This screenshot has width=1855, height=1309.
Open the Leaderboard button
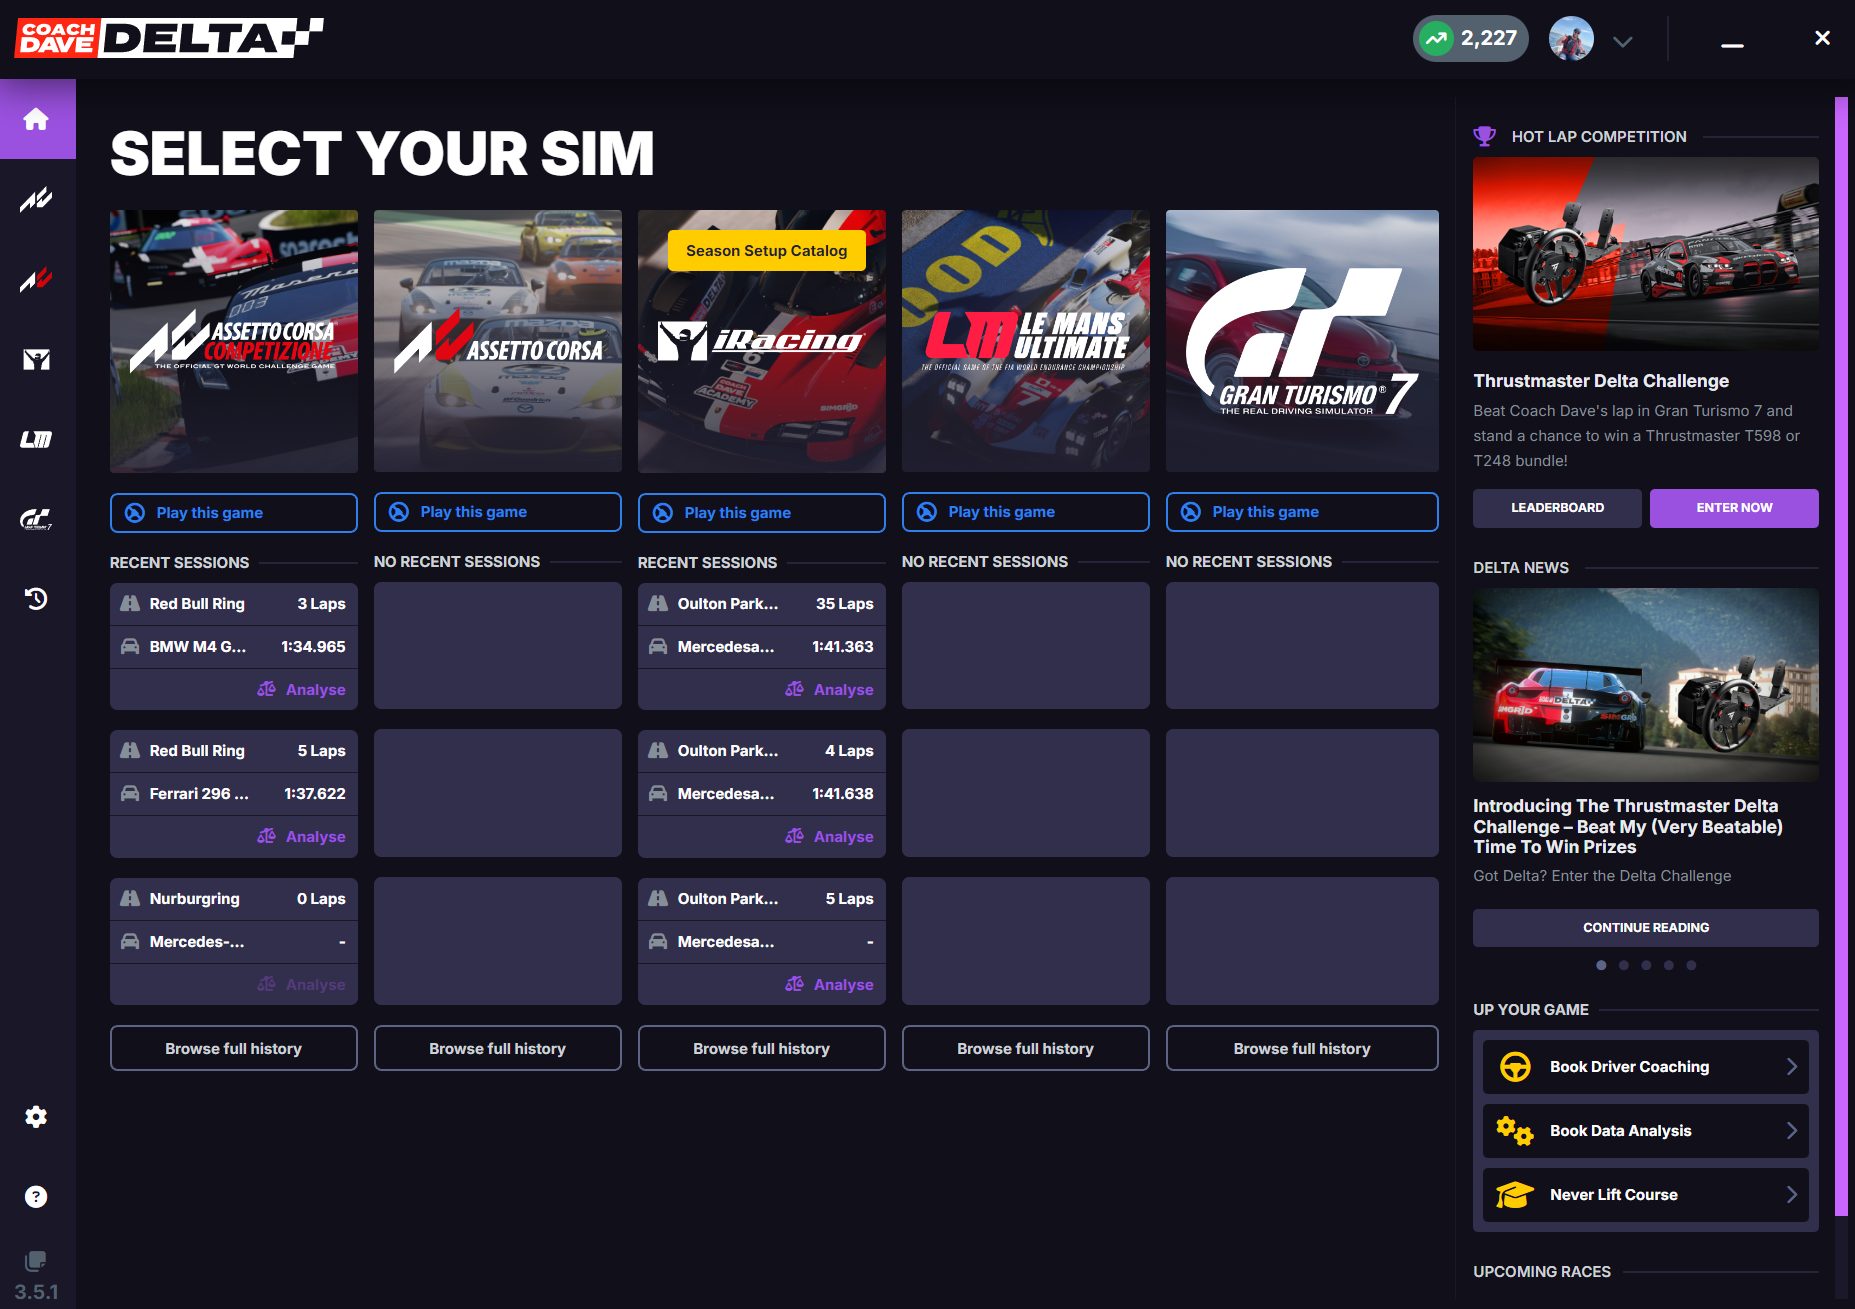[x=1557, y=508]
